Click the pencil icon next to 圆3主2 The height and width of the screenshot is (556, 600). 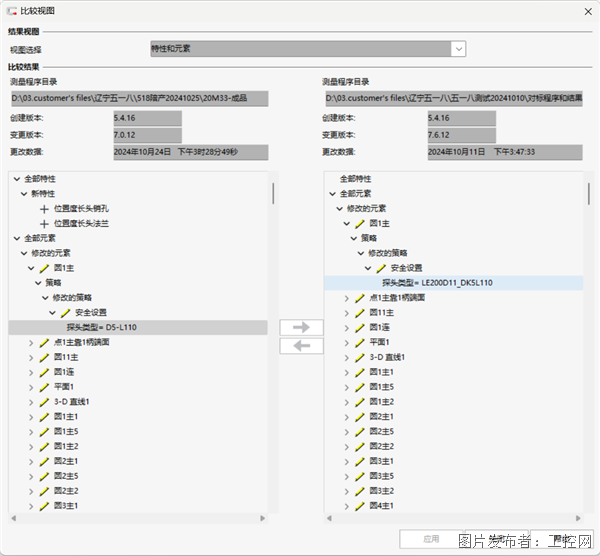click(x=359, y=491)
